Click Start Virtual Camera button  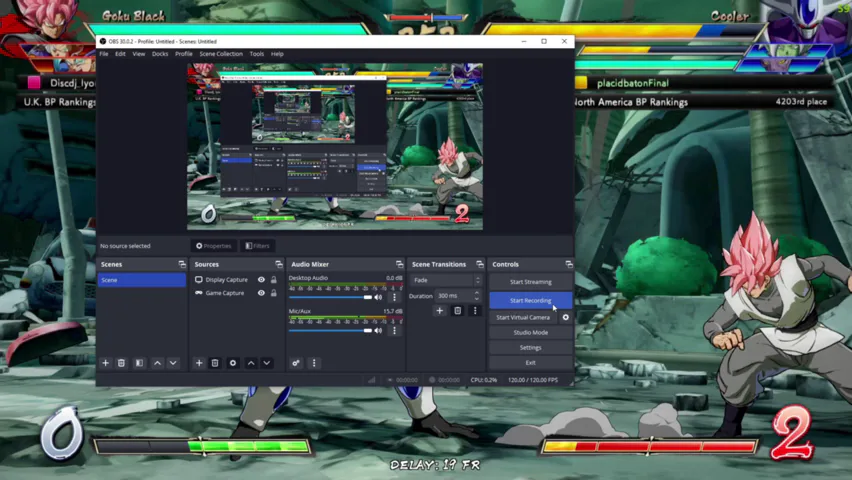click(x=523, y=317)
